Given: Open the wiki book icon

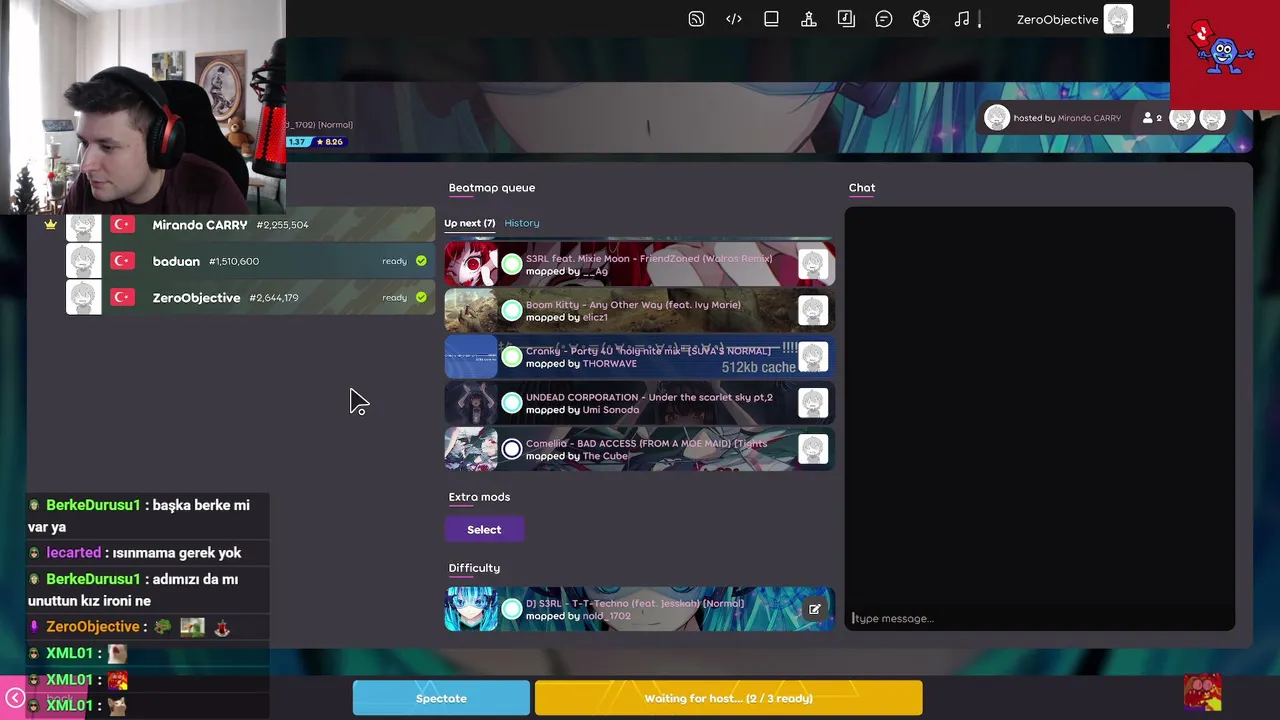Looking at the screenshot, I should coord(771,19).
